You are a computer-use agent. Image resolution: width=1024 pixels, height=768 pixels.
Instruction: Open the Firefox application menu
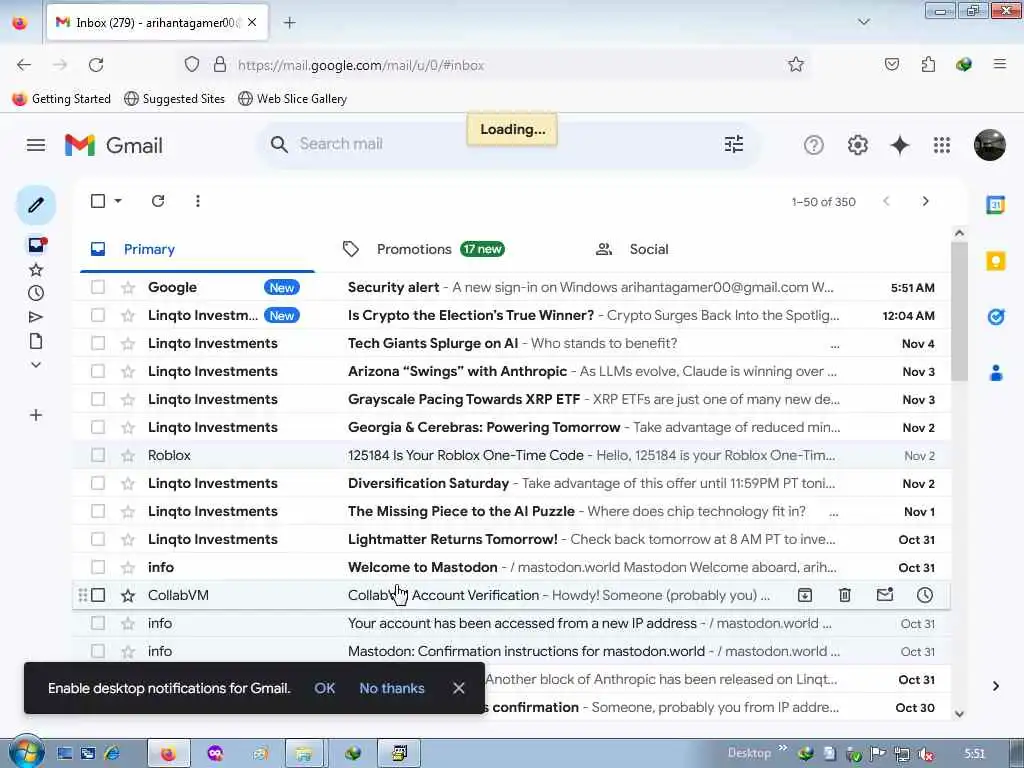[x=999, y=64]
